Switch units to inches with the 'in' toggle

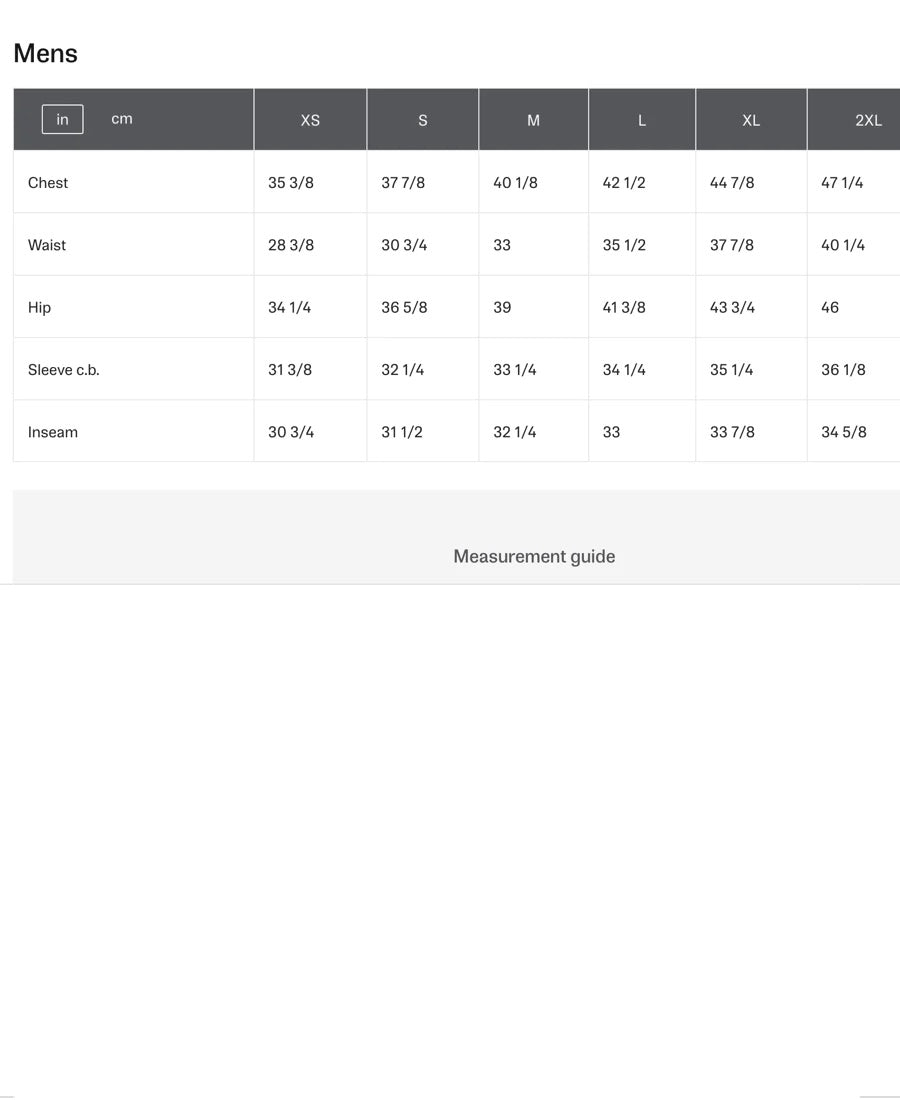[x=62, y=119]
